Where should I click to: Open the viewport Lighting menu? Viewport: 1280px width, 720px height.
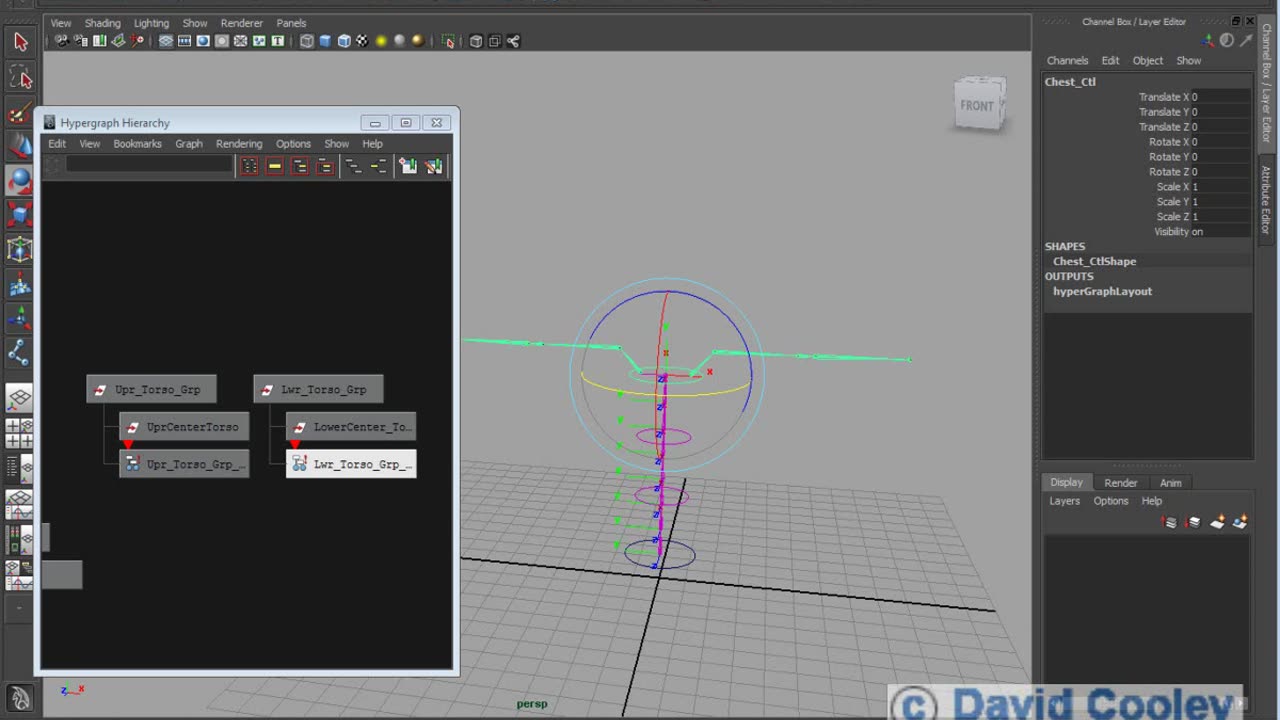(151, 23)
